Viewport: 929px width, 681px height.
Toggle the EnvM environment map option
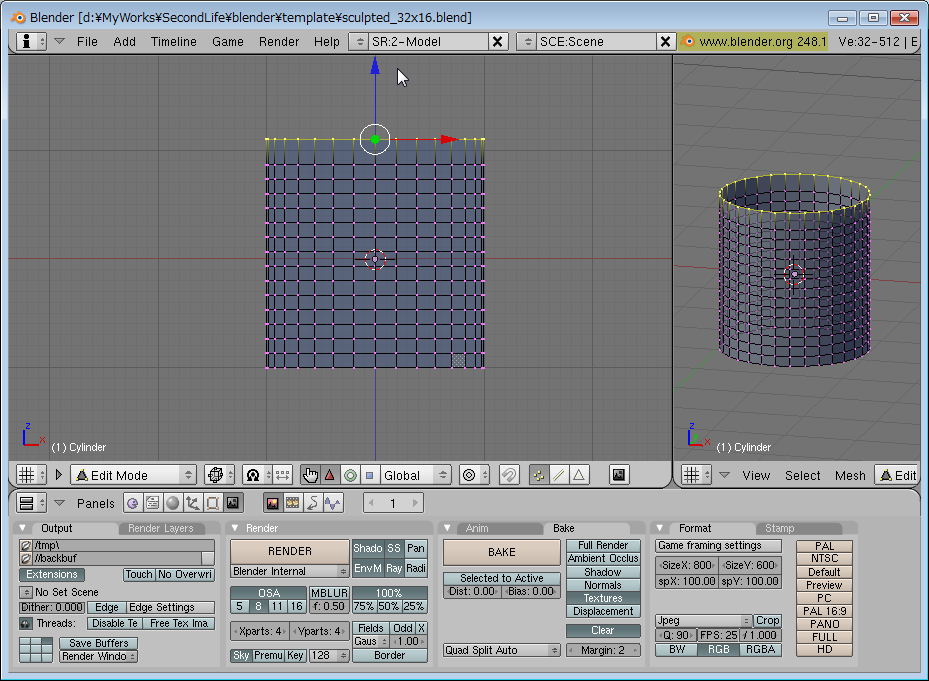pos(368,568)
